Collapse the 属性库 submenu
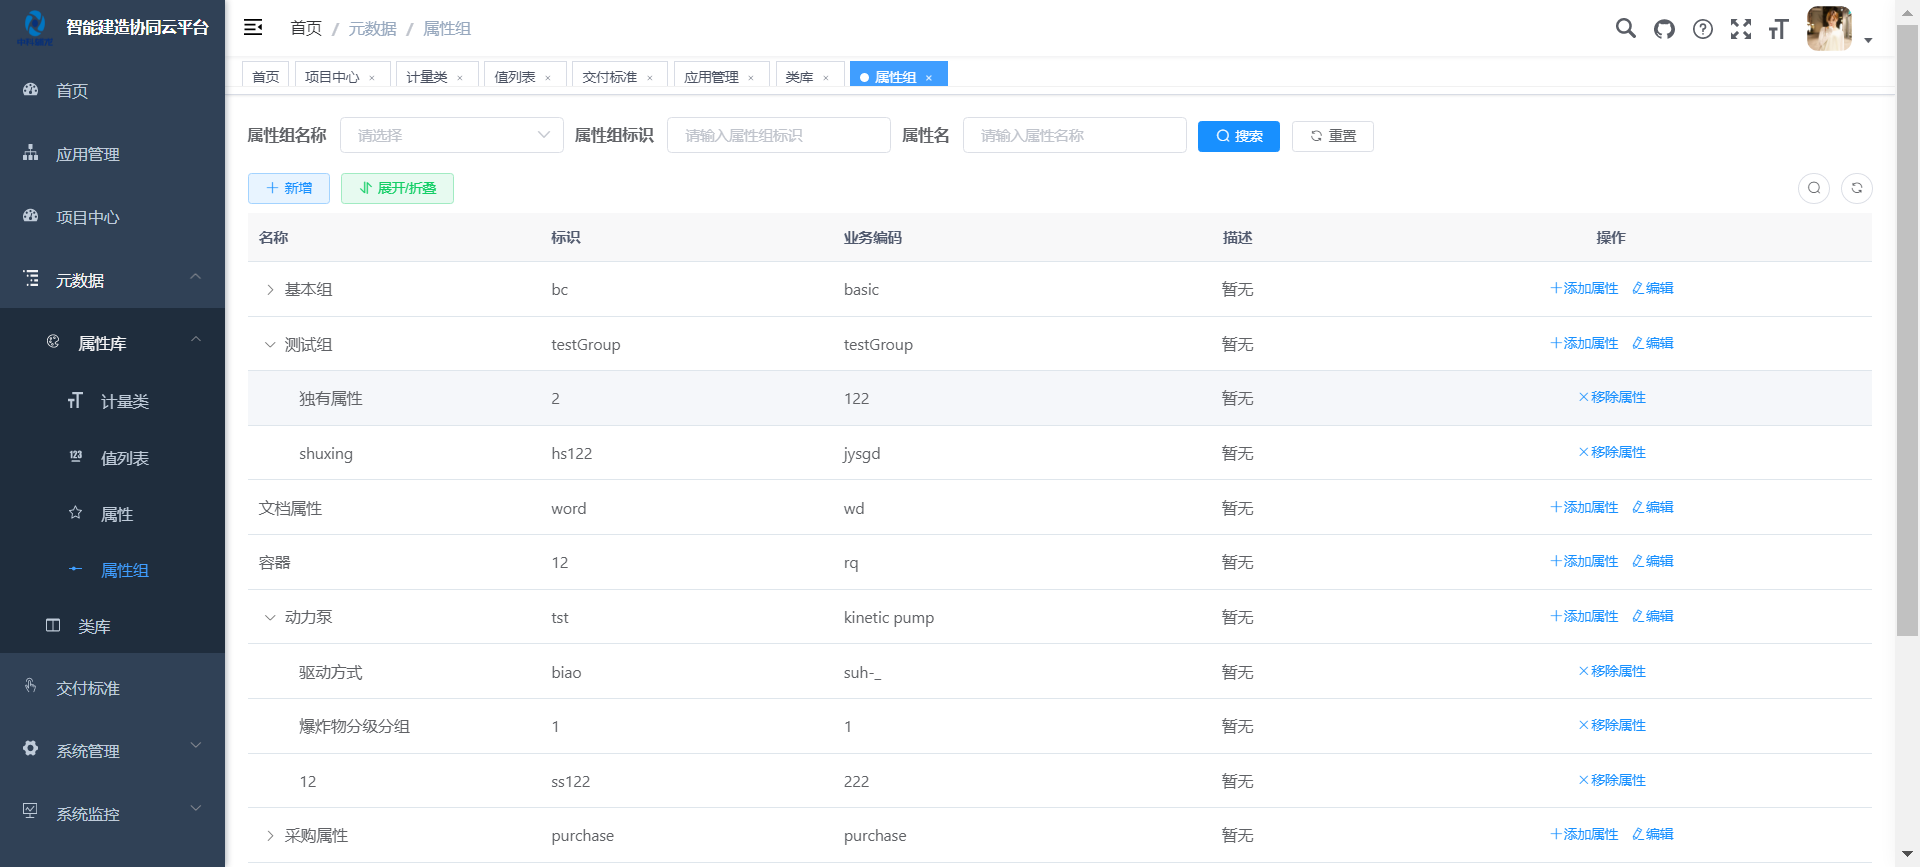 112,343
